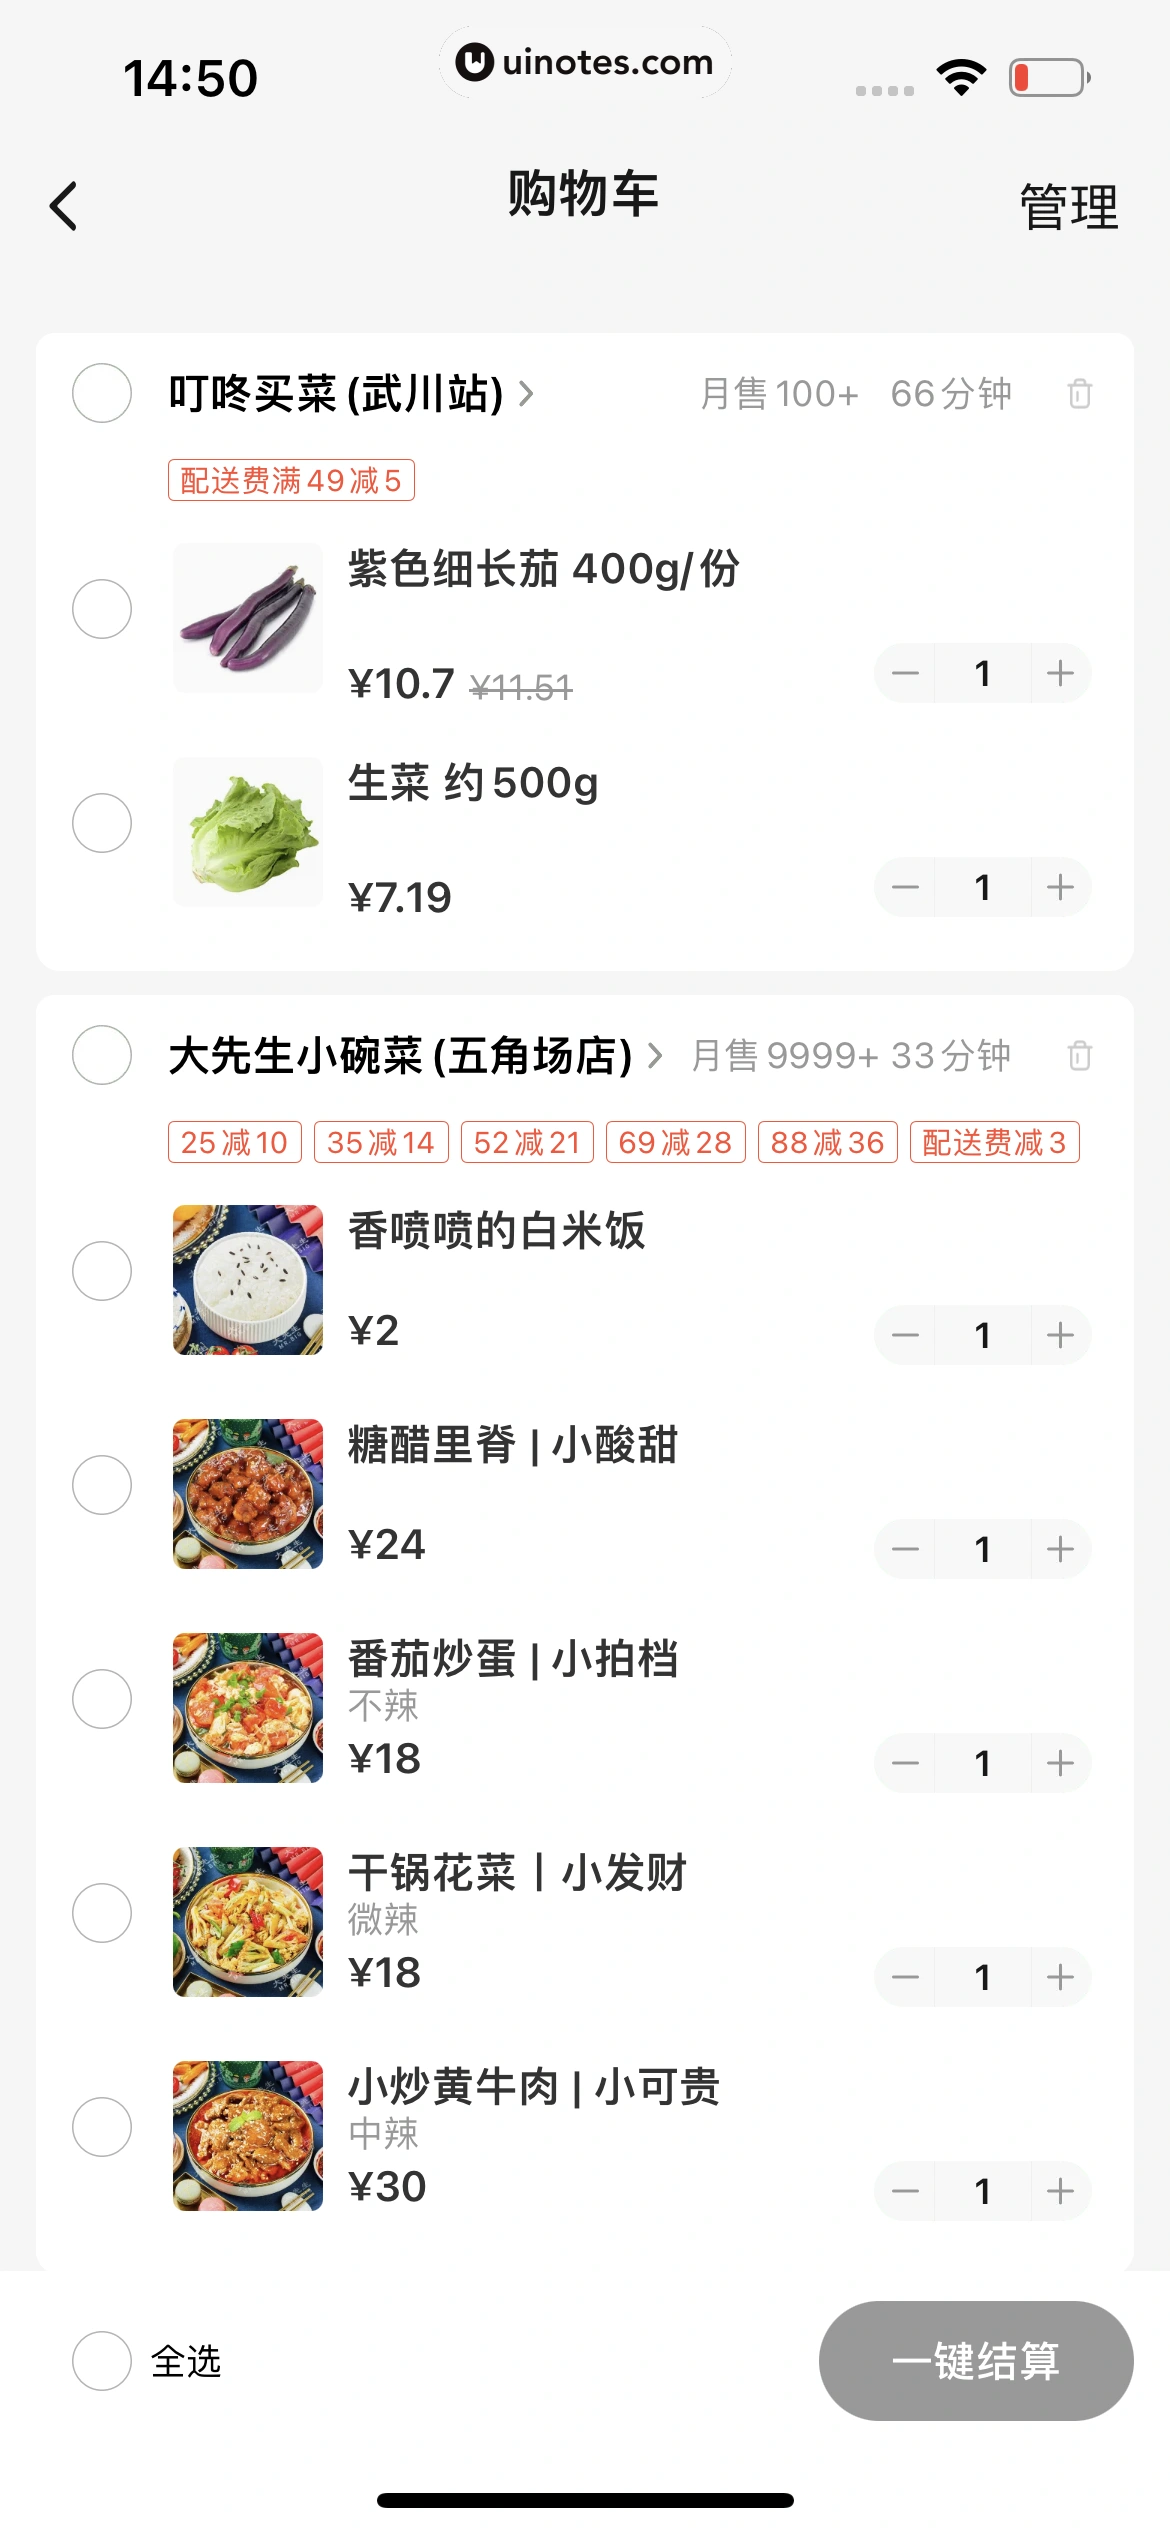Increase quantity of 香喷喷的白米饭
Screen dimensions: 1170x2532
pos(1060,1336)
